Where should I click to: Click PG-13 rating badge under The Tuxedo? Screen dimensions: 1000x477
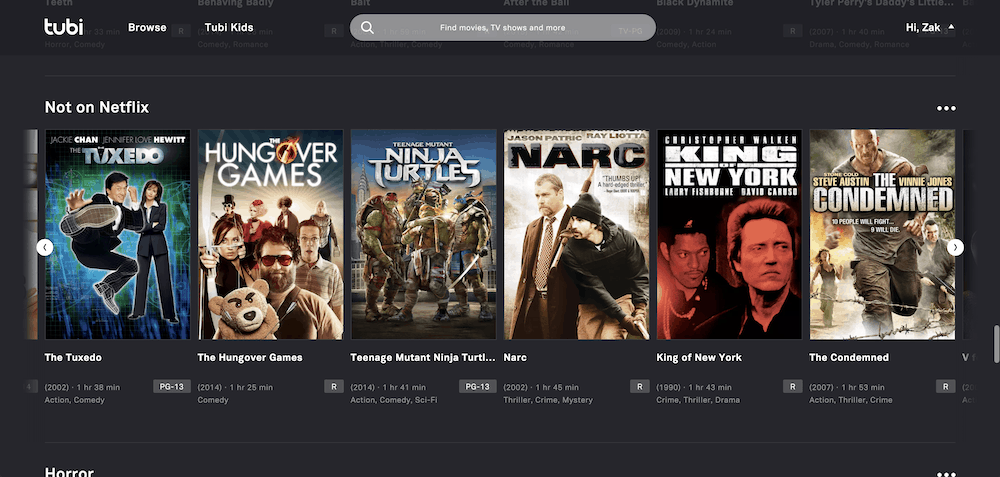click(172, 386)
